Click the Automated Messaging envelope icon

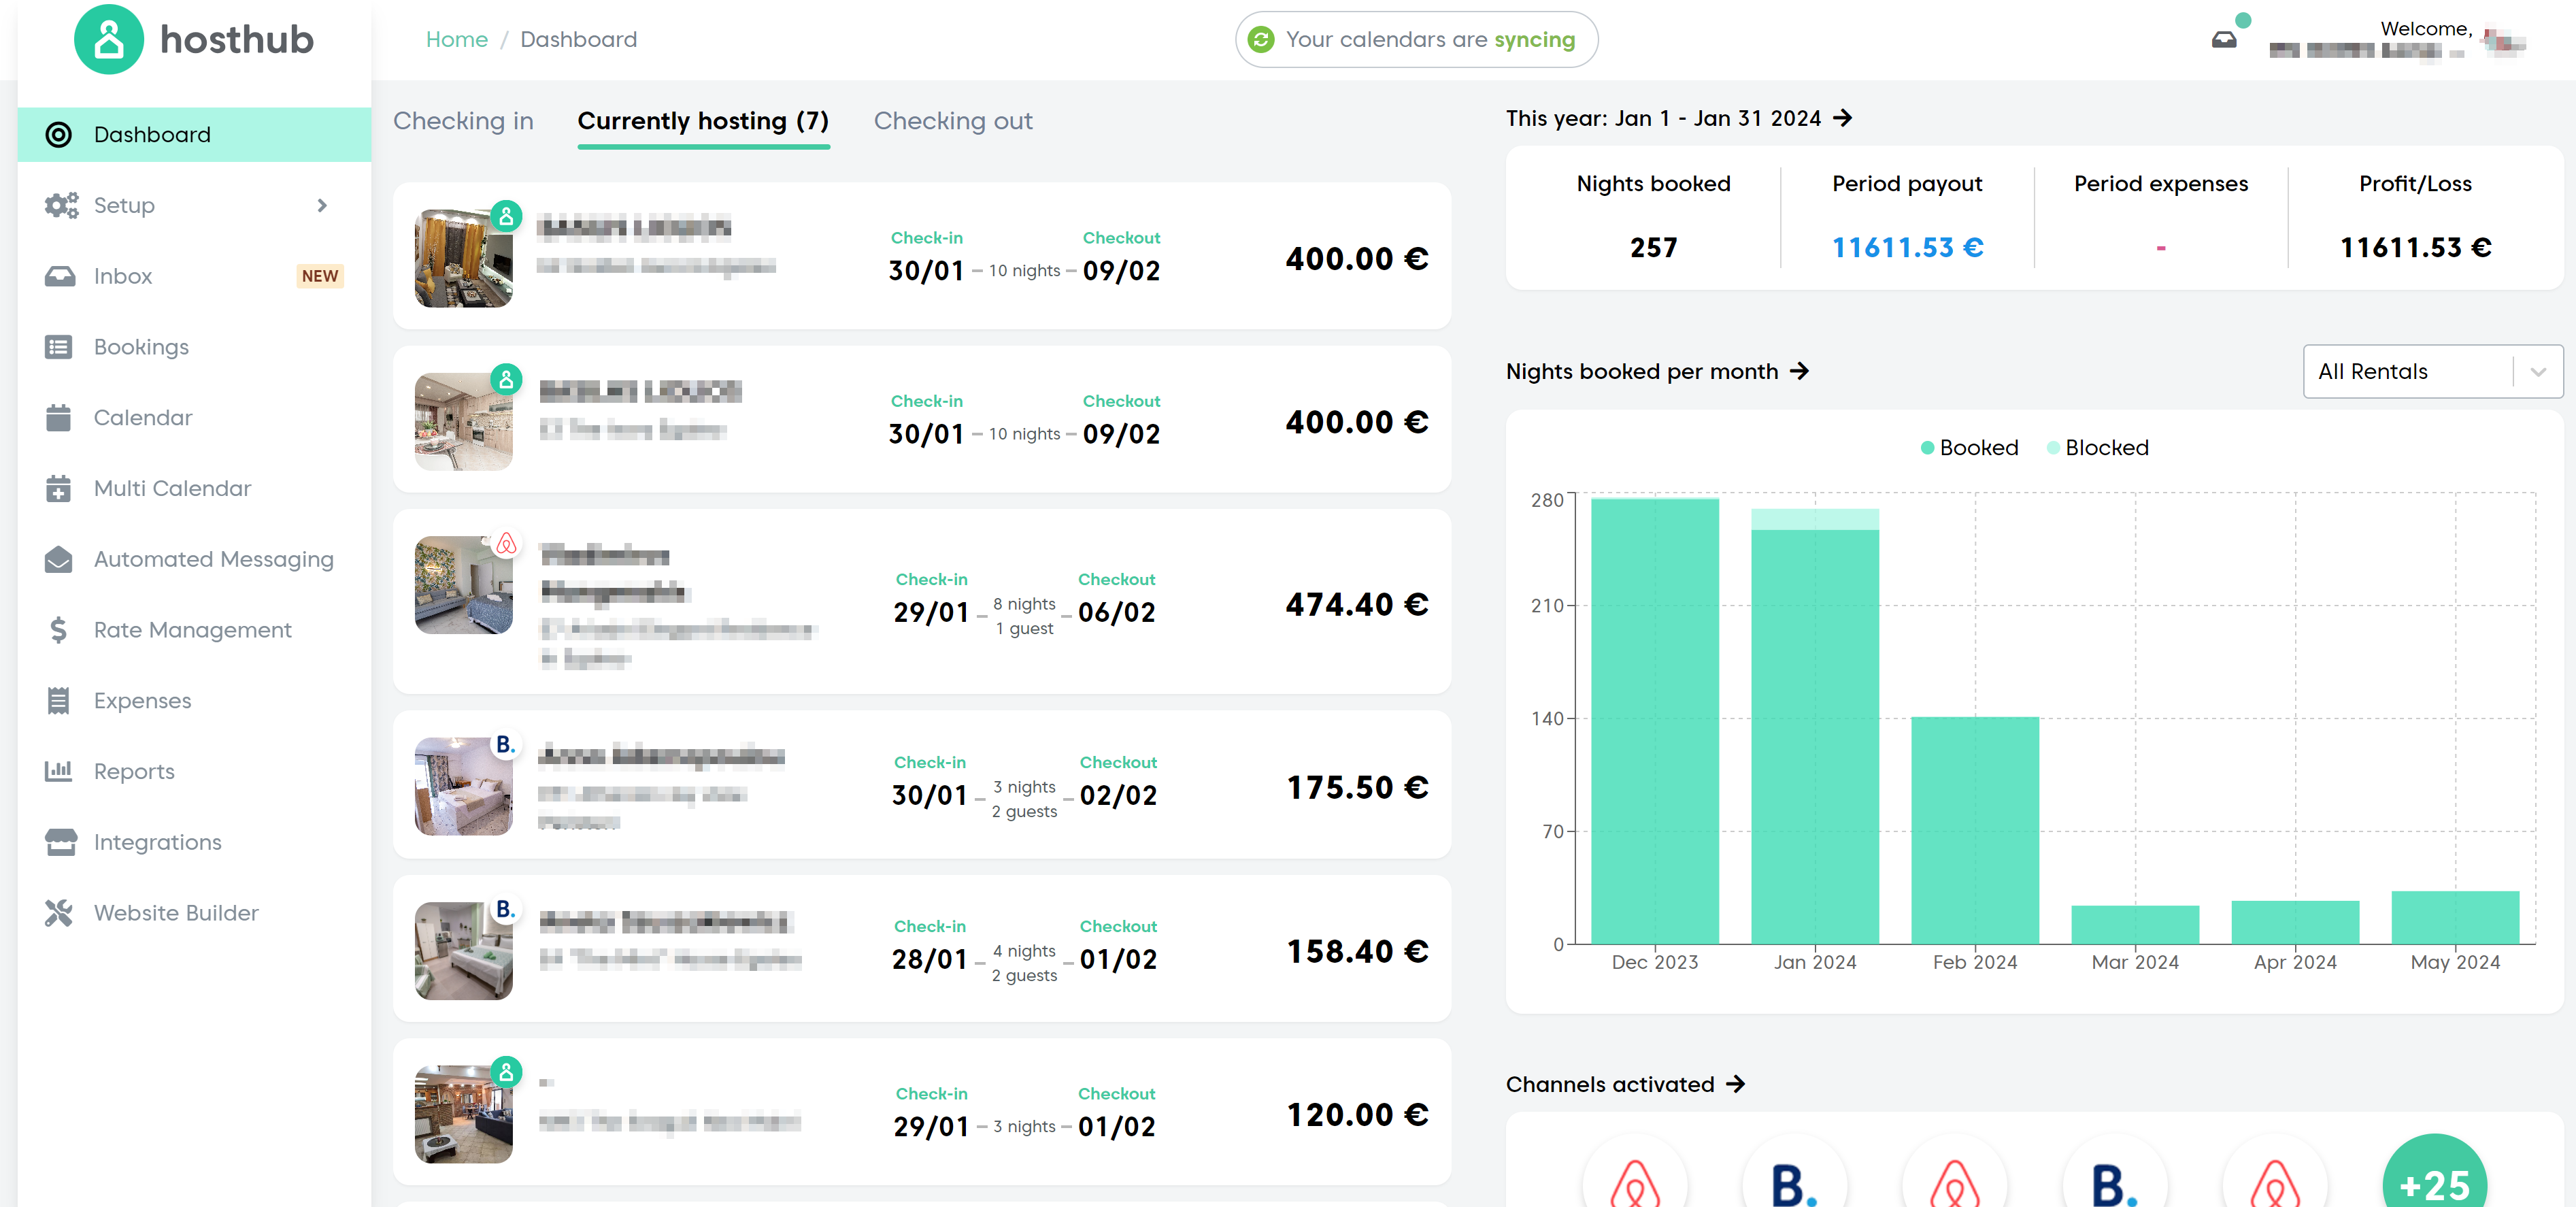[x=58, y=559]
